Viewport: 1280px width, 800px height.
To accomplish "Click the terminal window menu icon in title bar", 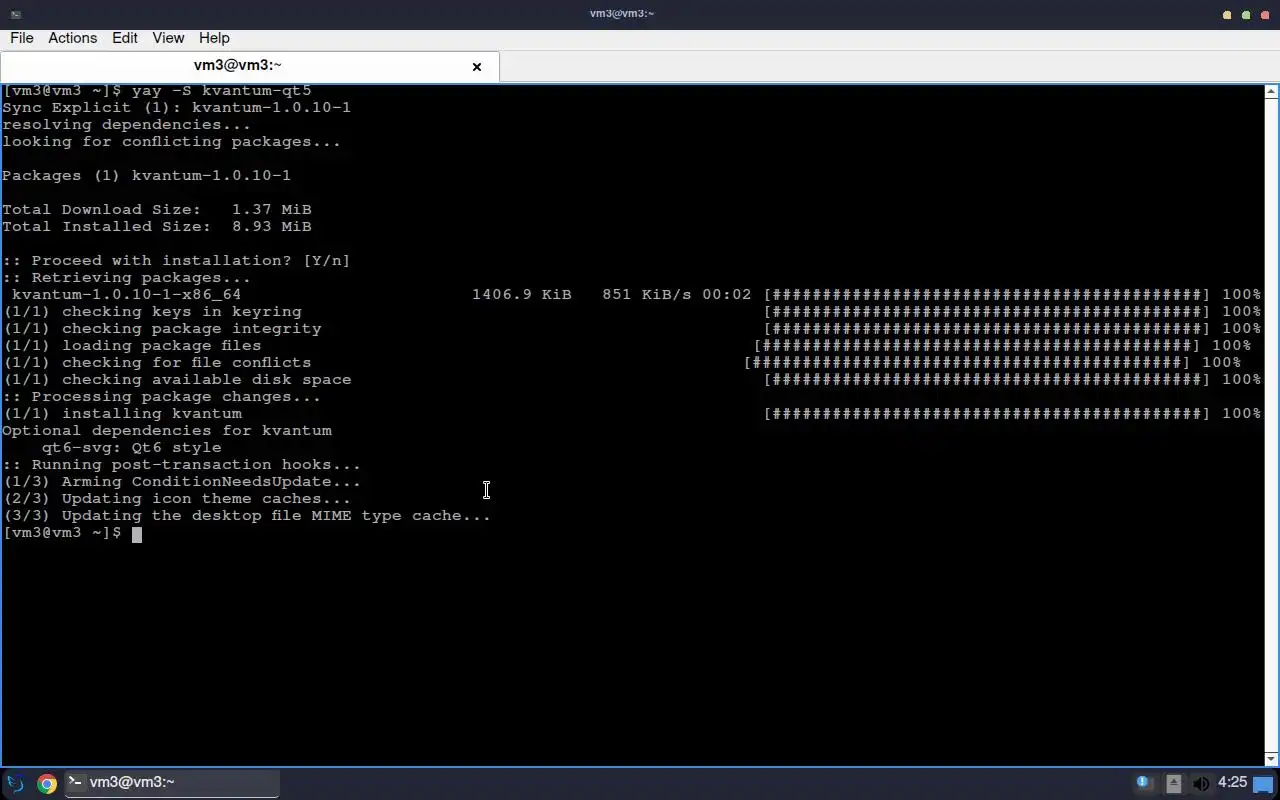I will 15,14.
